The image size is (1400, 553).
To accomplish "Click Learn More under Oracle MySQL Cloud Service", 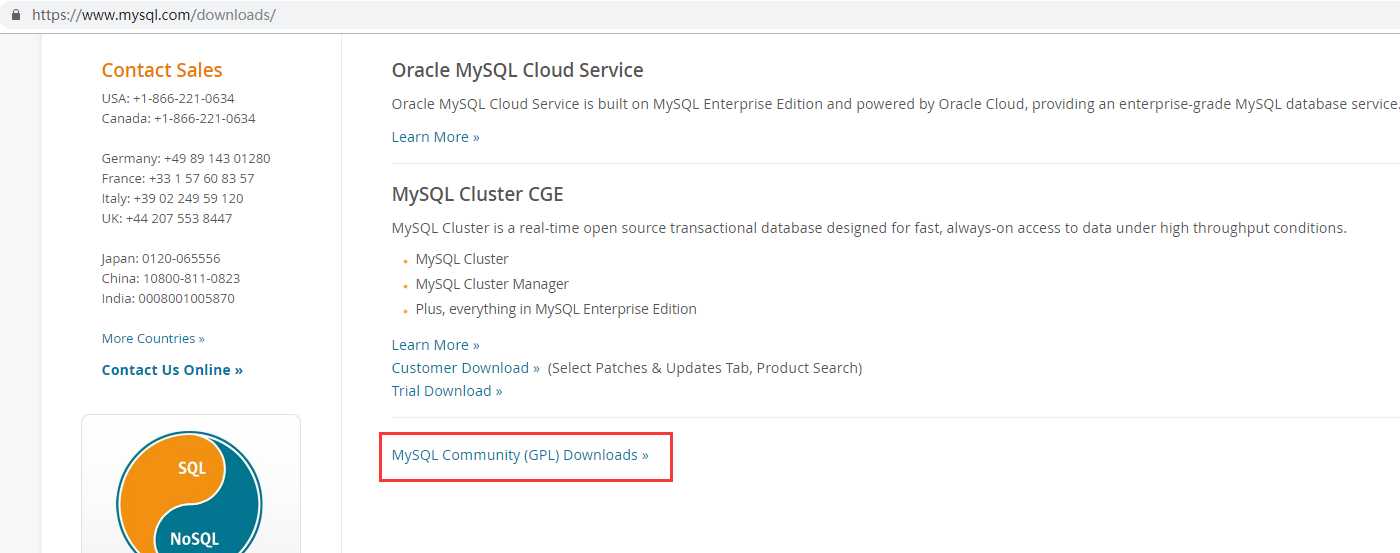I will pos(435,137).
